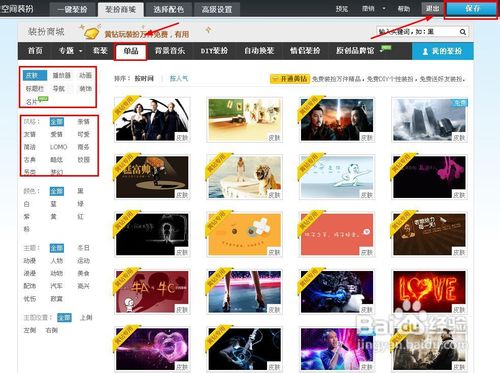The width and height of the screenshot is (500, 373).
Task: Filter theme position by 上侧
Action: point(86,318)
